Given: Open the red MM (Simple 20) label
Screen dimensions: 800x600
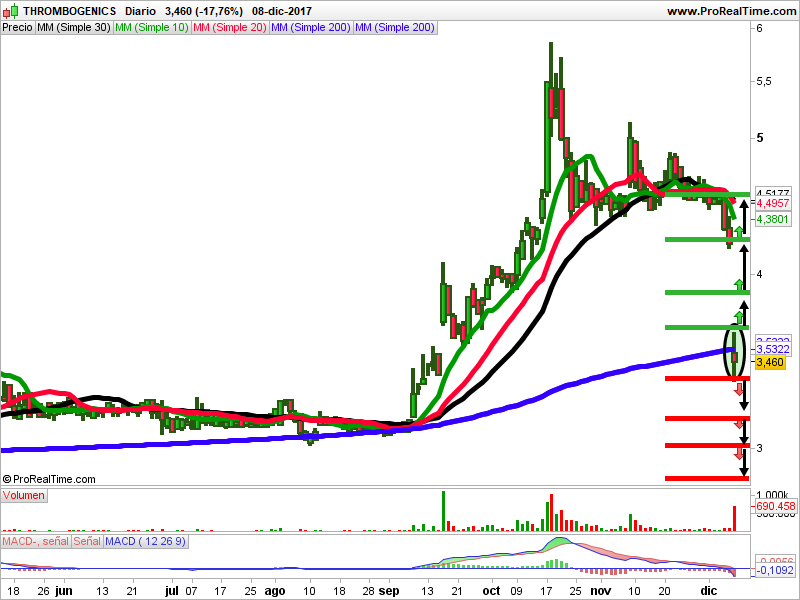Looking at the screenshot, I should [230, 28].
